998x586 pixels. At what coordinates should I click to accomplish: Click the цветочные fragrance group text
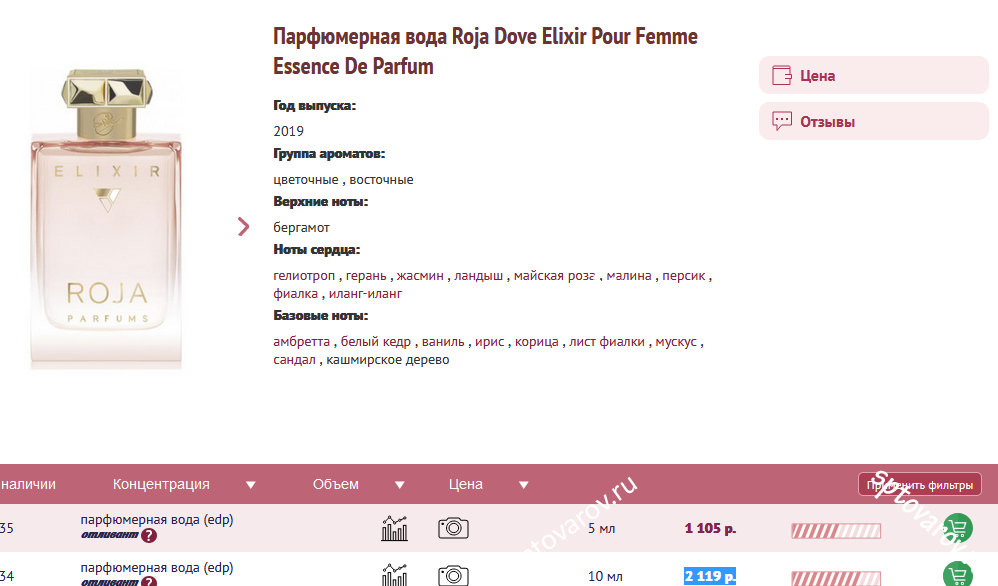pyautogui.click(x=306, y=179)
